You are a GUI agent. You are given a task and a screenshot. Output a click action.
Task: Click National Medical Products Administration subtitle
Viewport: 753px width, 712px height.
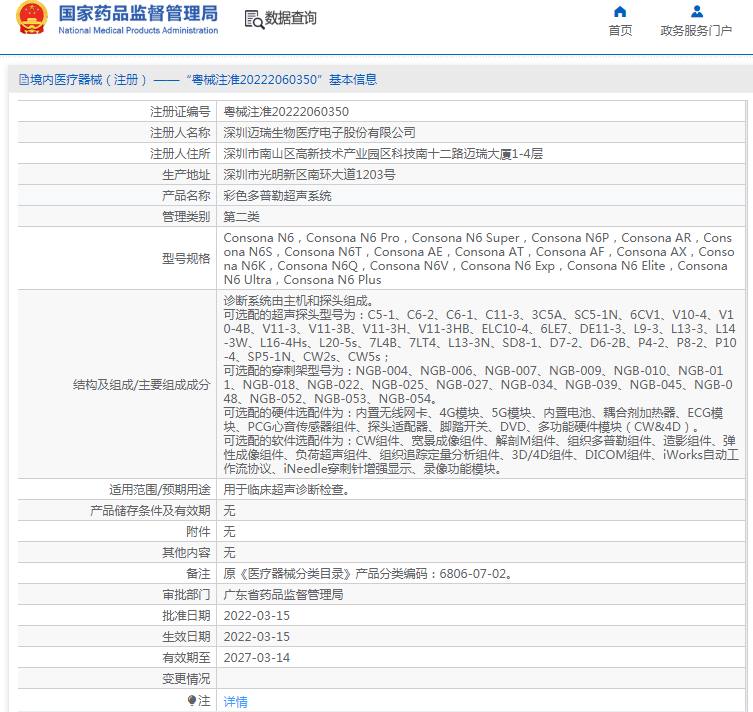138,30
